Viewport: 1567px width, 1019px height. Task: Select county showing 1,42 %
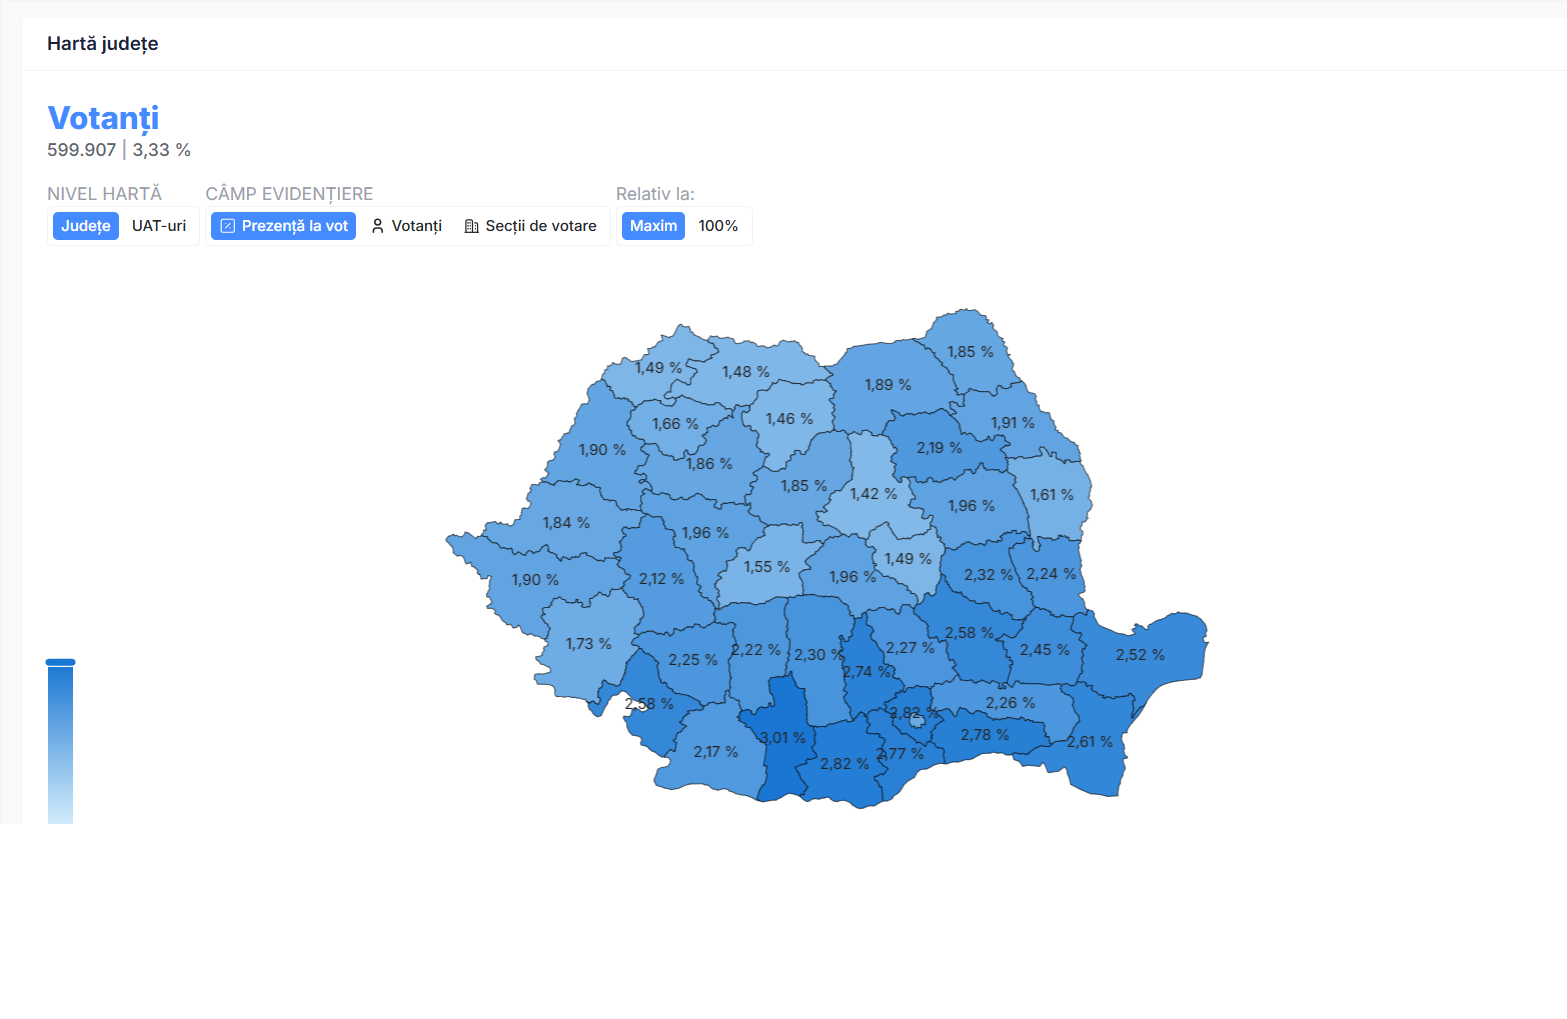(x=872, y=494)
